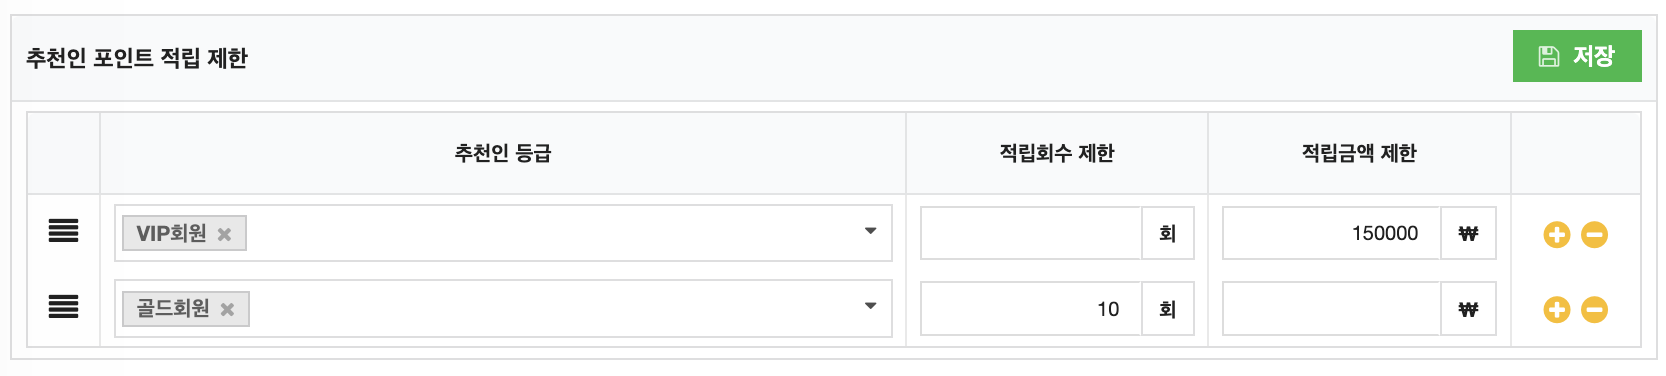
Task: Focus the empty 적립금액 field in 골드회원 row
Action: [x=1331, y=309]
